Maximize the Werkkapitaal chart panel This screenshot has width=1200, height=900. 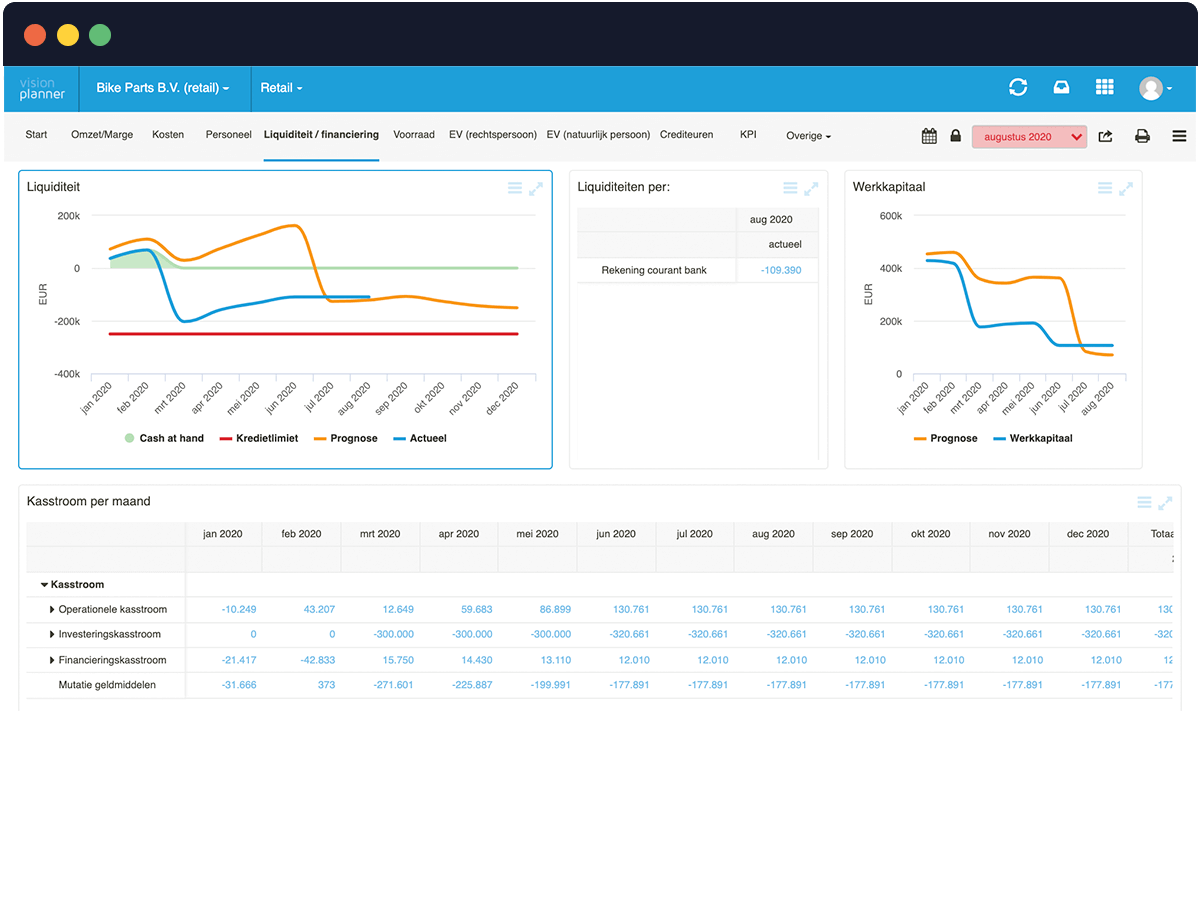[x=1126, y=188]
